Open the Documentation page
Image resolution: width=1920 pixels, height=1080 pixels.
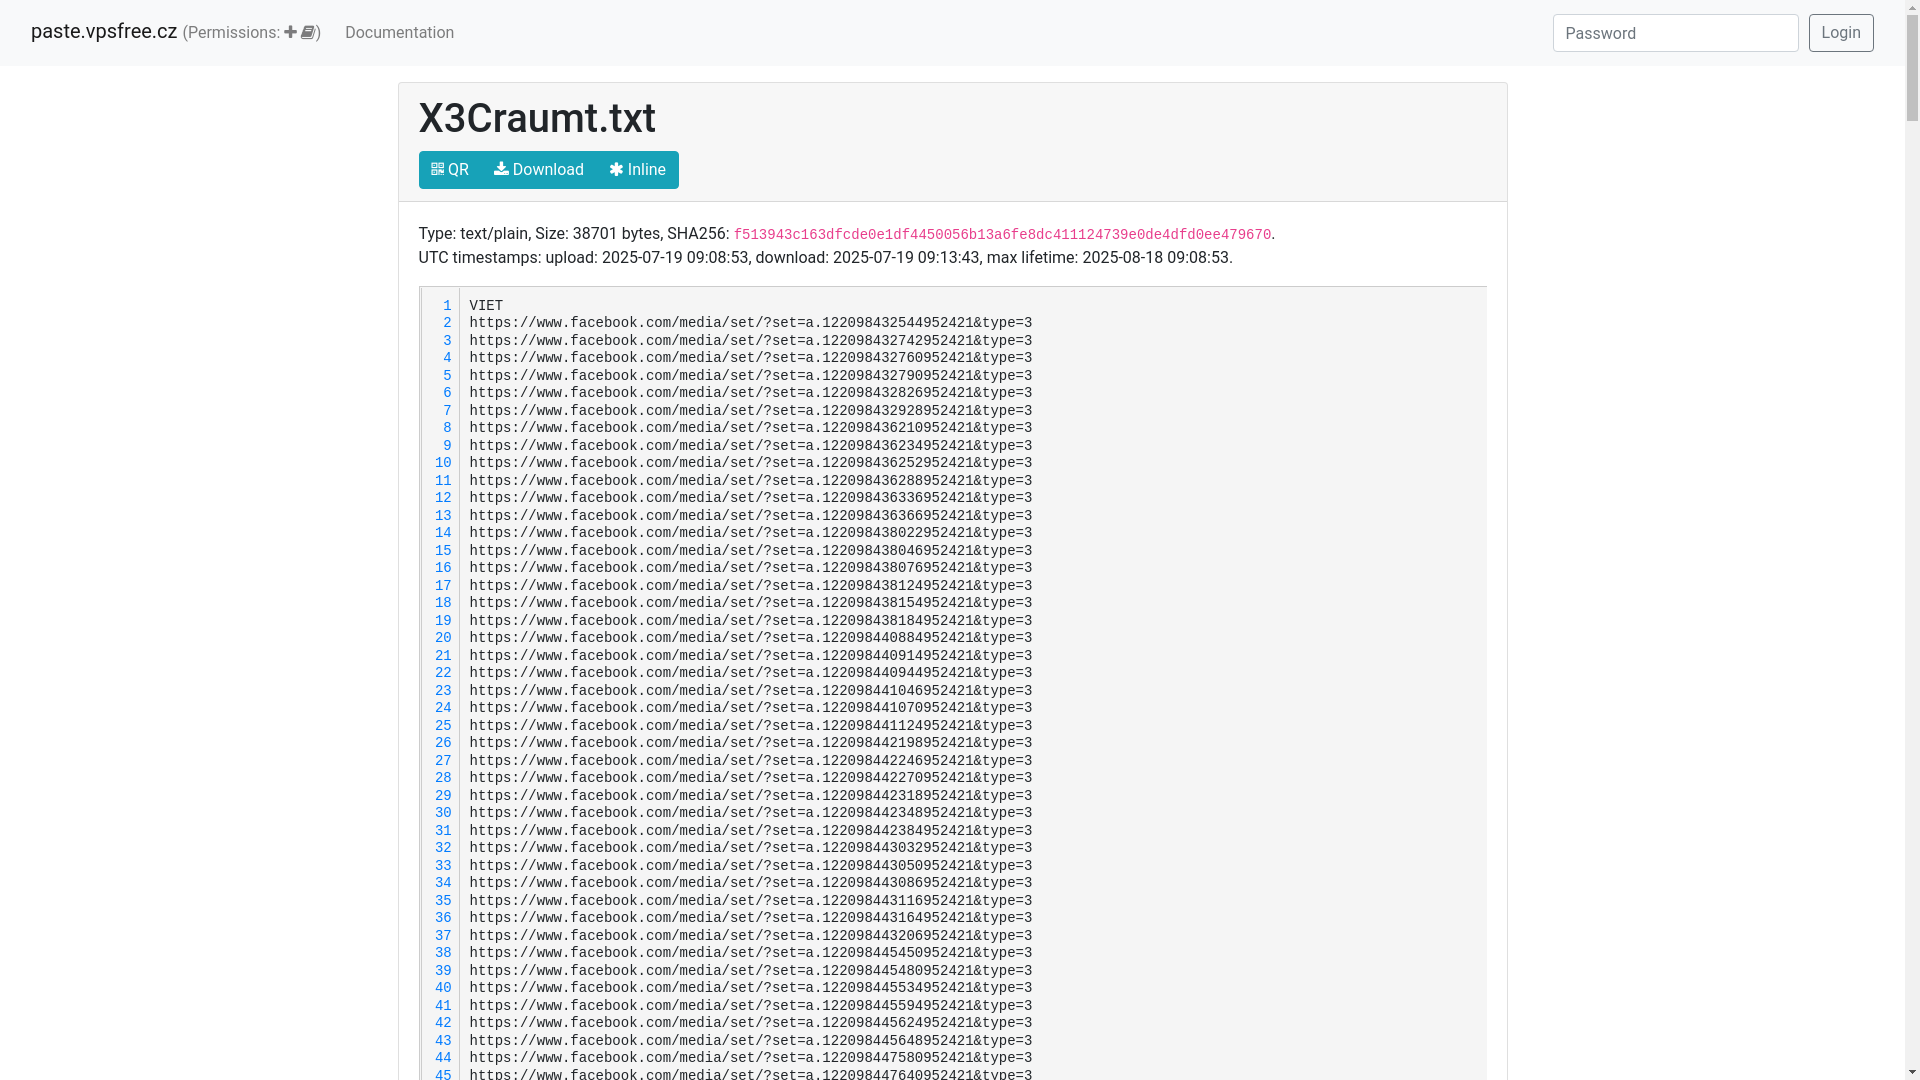(399, 32)
